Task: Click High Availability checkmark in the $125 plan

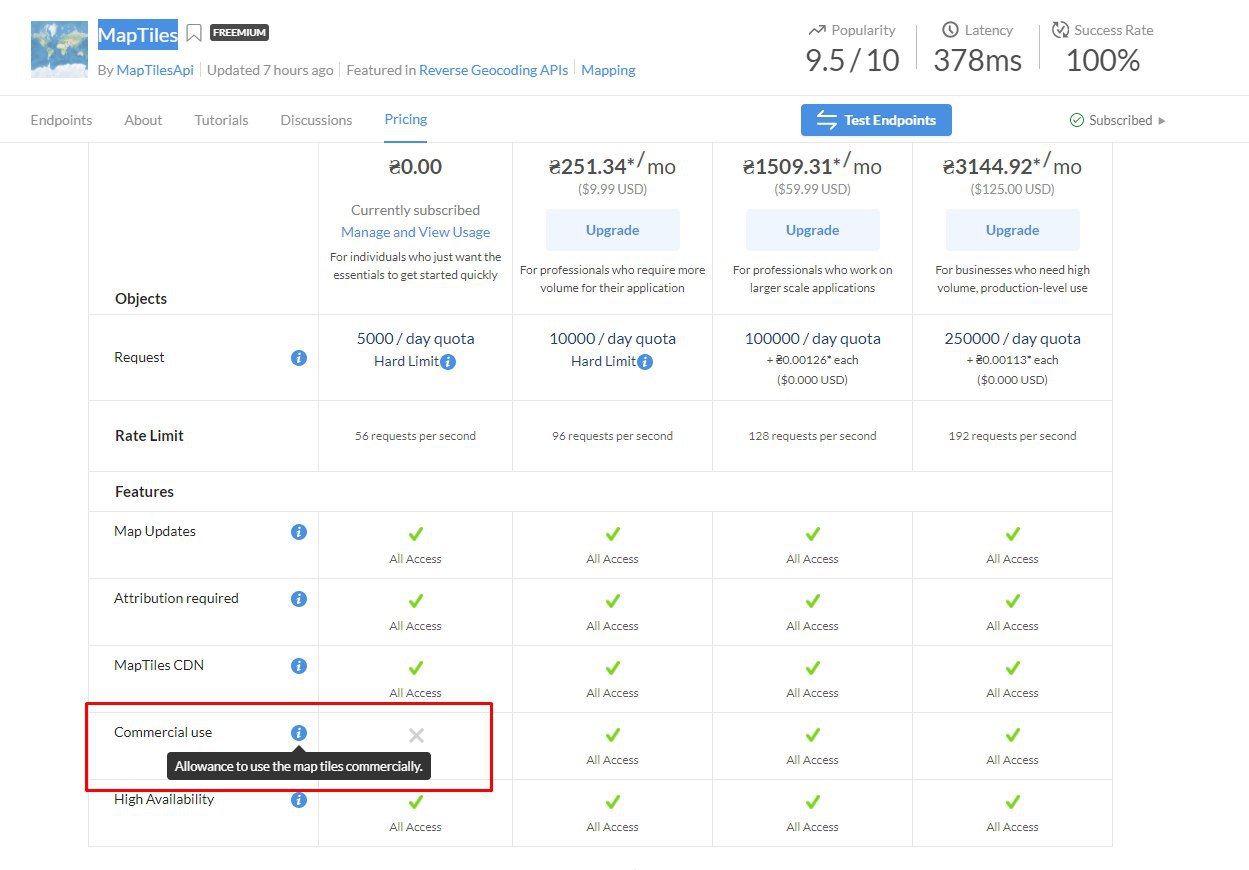Action: [x=1013, y=802]
